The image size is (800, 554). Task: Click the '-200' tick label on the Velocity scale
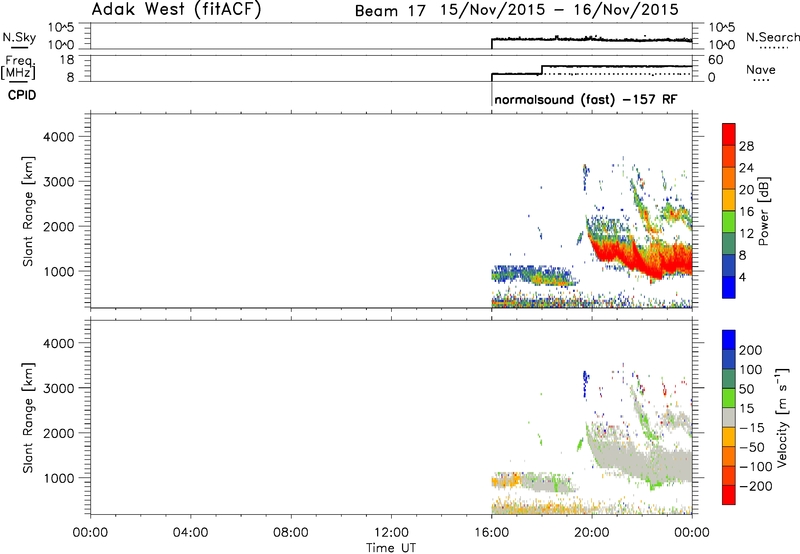tap(756, 486)
